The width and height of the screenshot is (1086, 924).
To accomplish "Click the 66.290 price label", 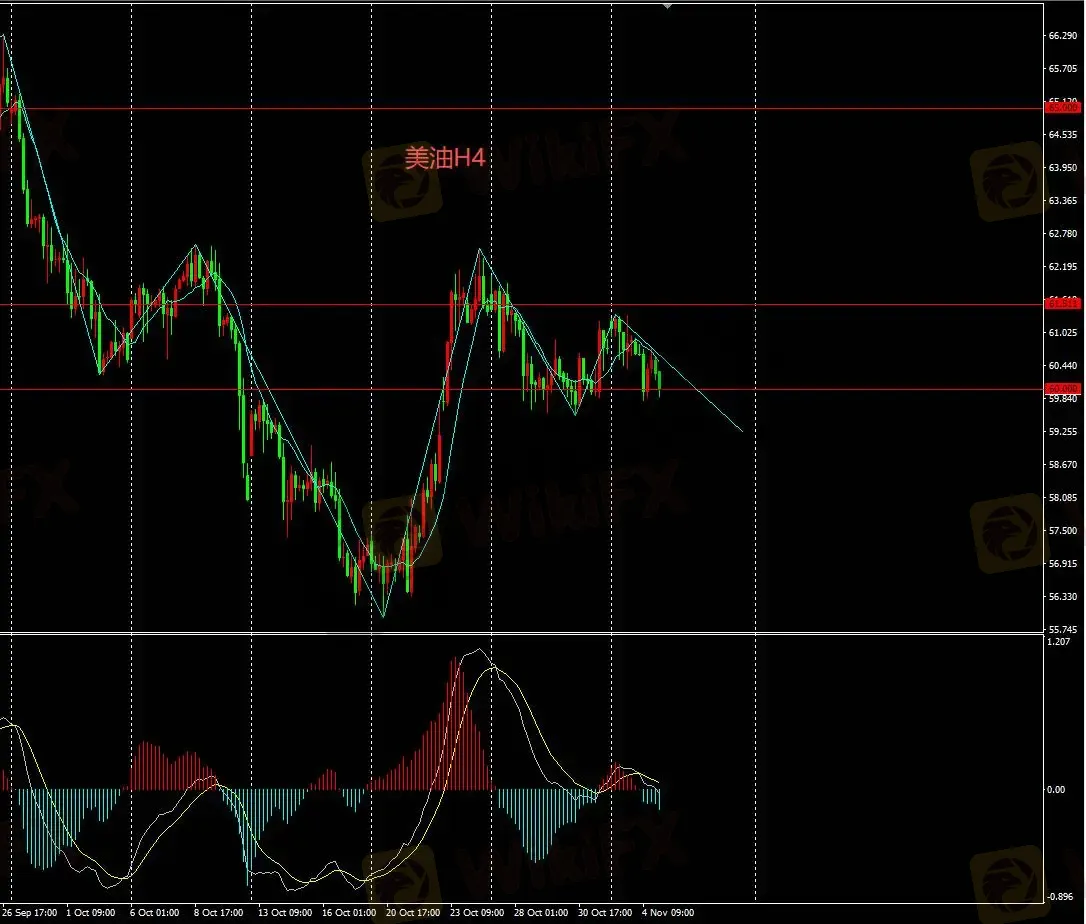I will tap(1063, 35).
